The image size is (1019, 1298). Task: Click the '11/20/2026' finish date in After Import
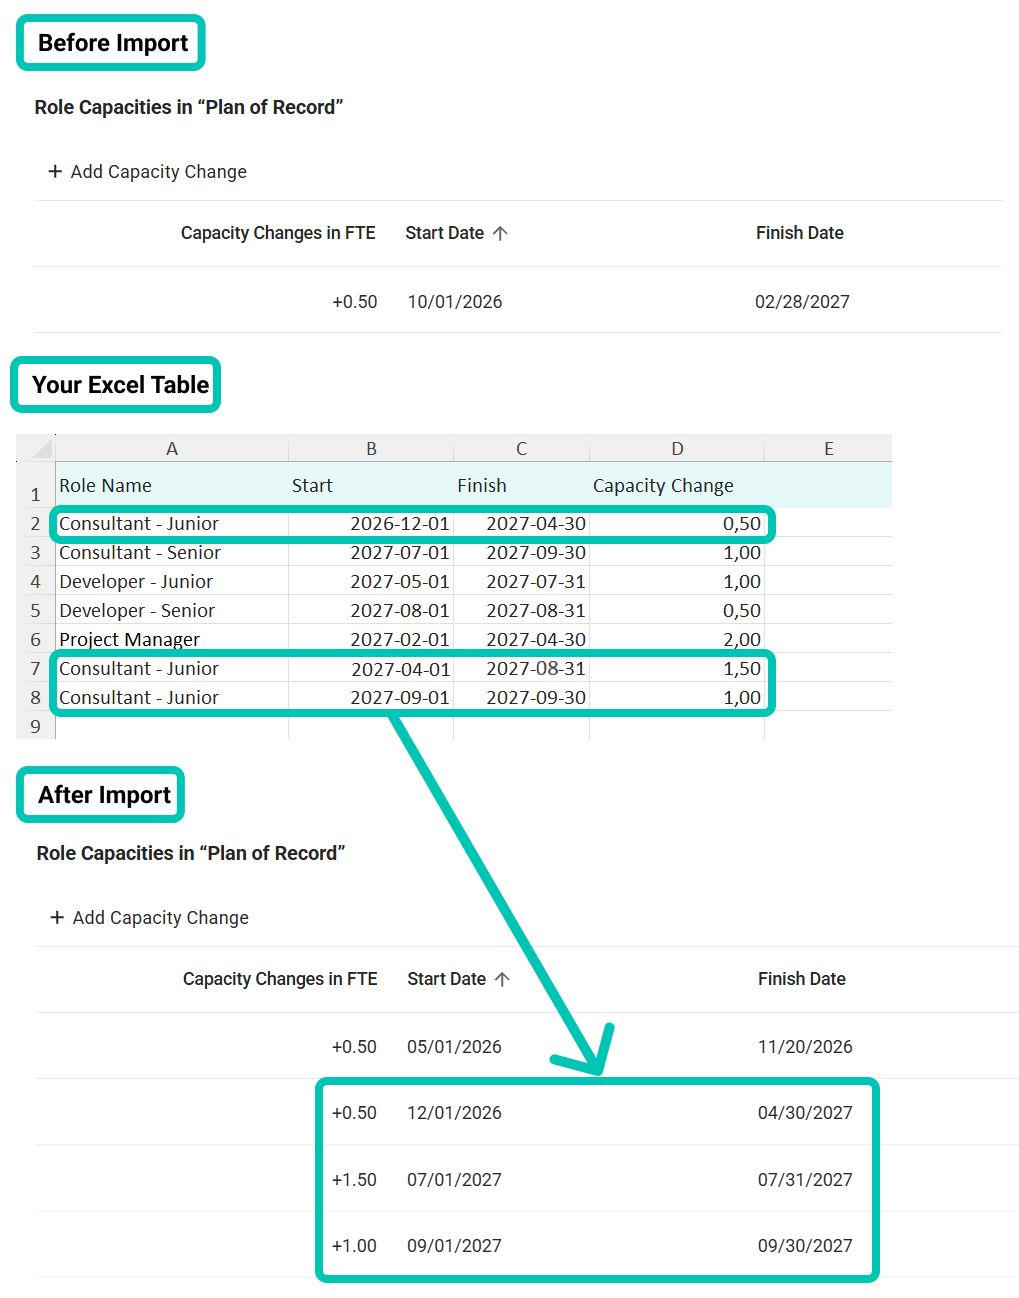pos(805,1047)
